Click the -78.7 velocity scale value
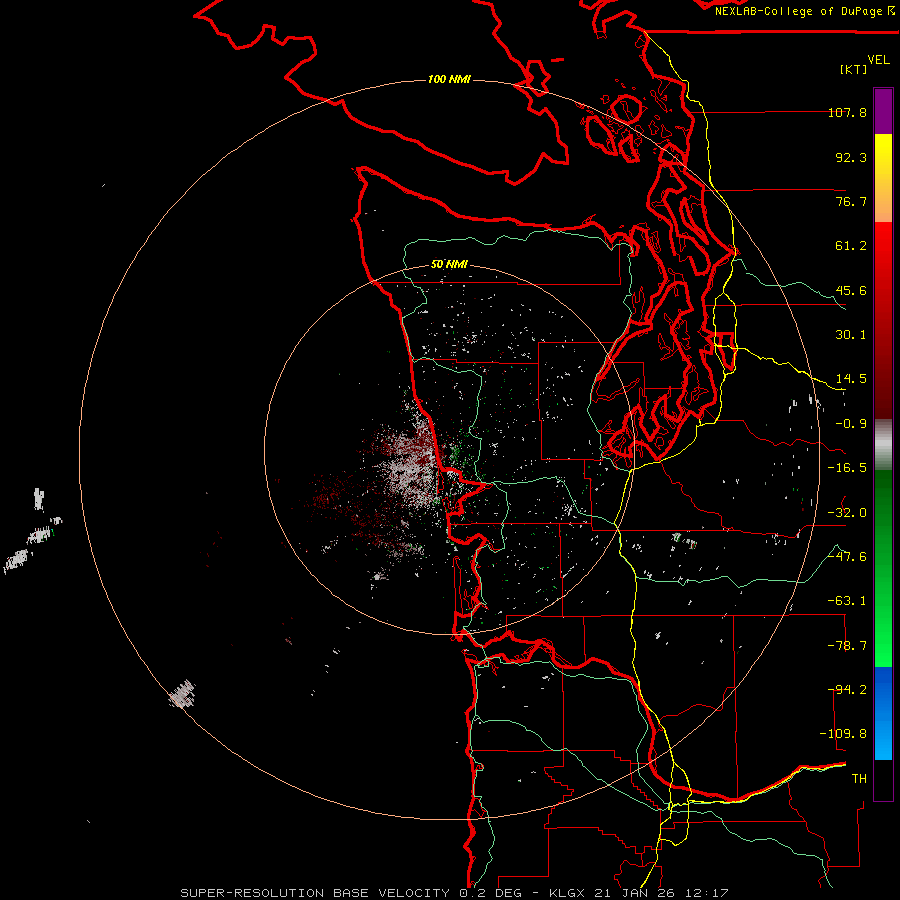This screenshot has width=900, height=900. click(847, 646)
